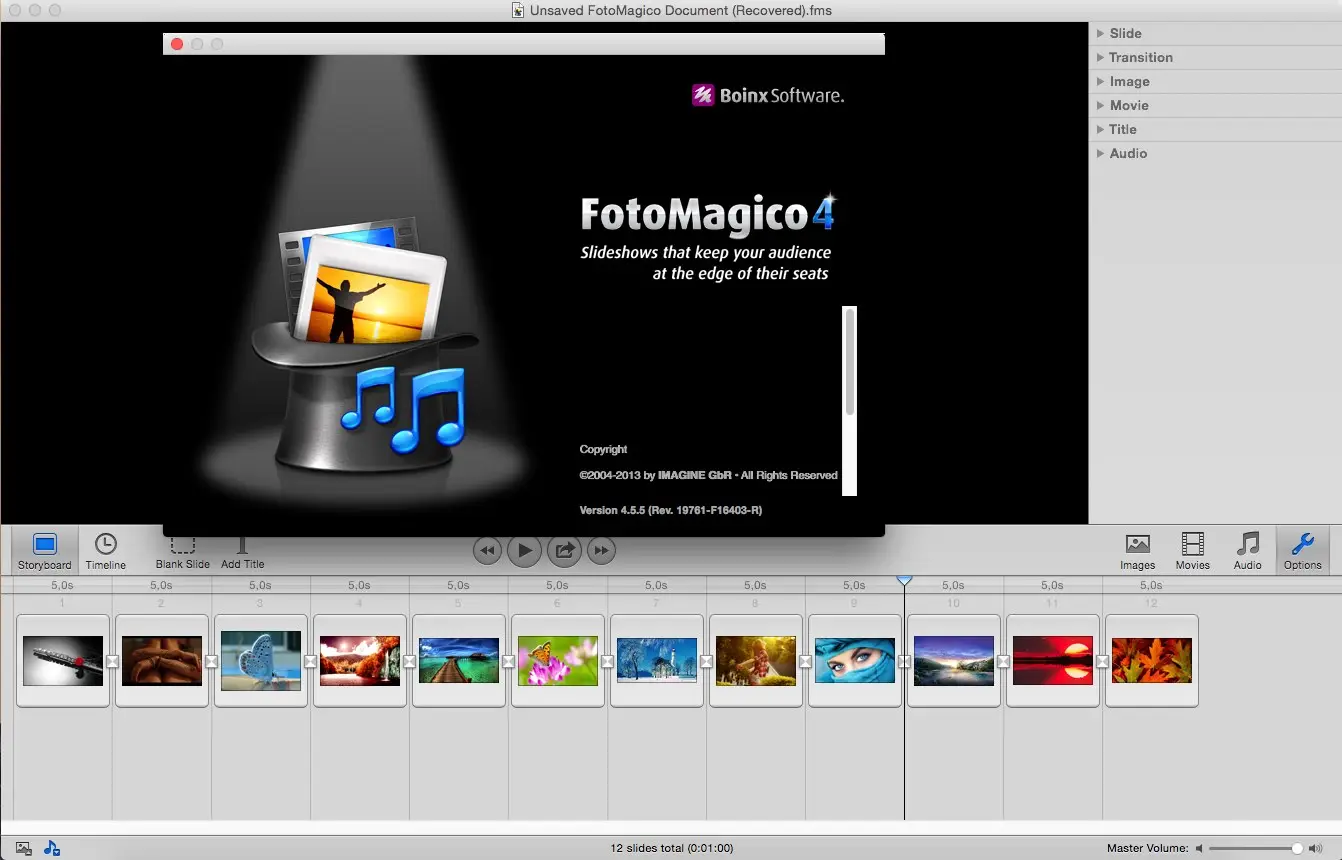Click the rewind playback button
The image size is (1342, 860).
coord(487,550)
